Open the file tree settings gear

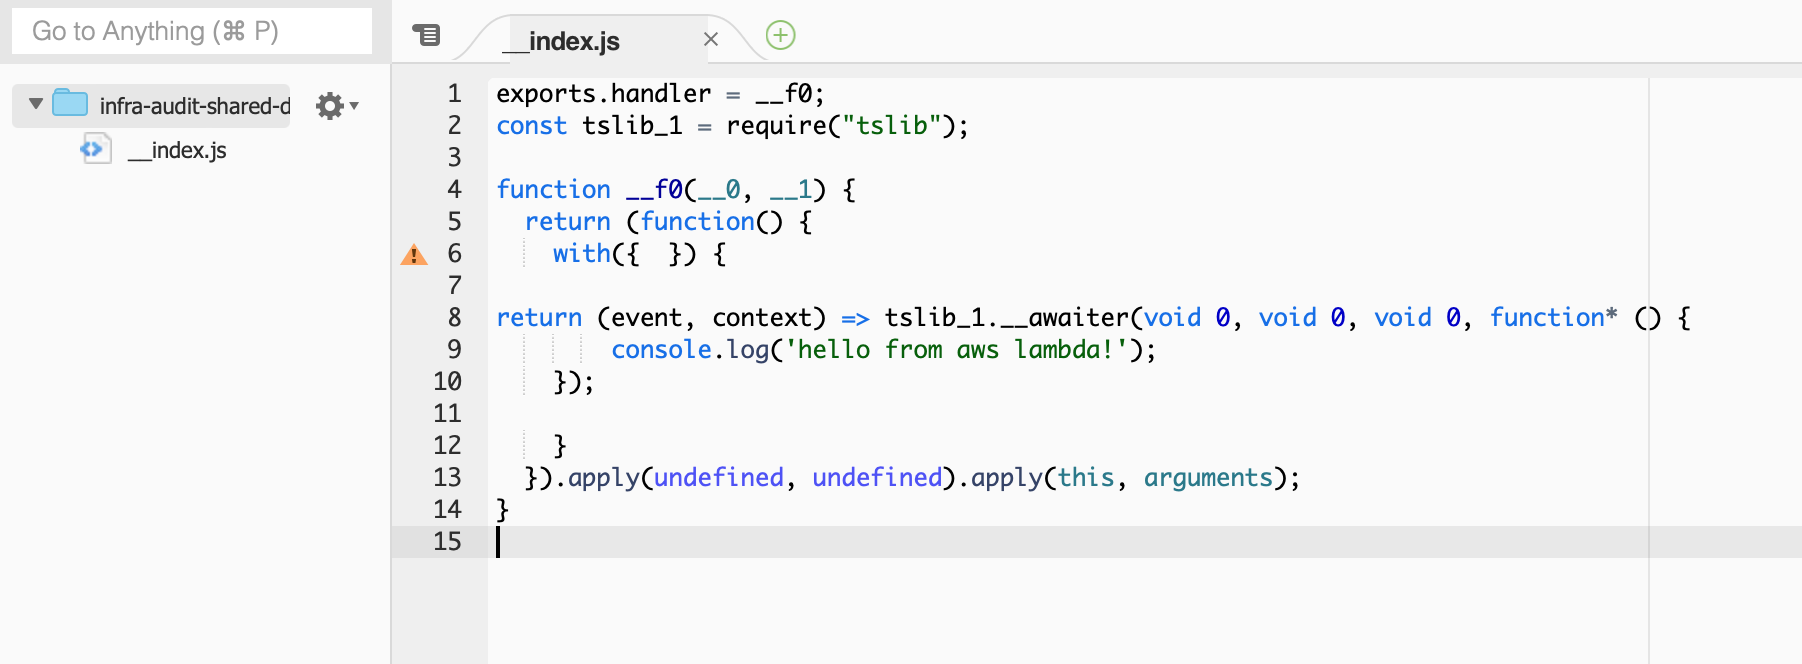pyautogui.click(x=330, y=105)
